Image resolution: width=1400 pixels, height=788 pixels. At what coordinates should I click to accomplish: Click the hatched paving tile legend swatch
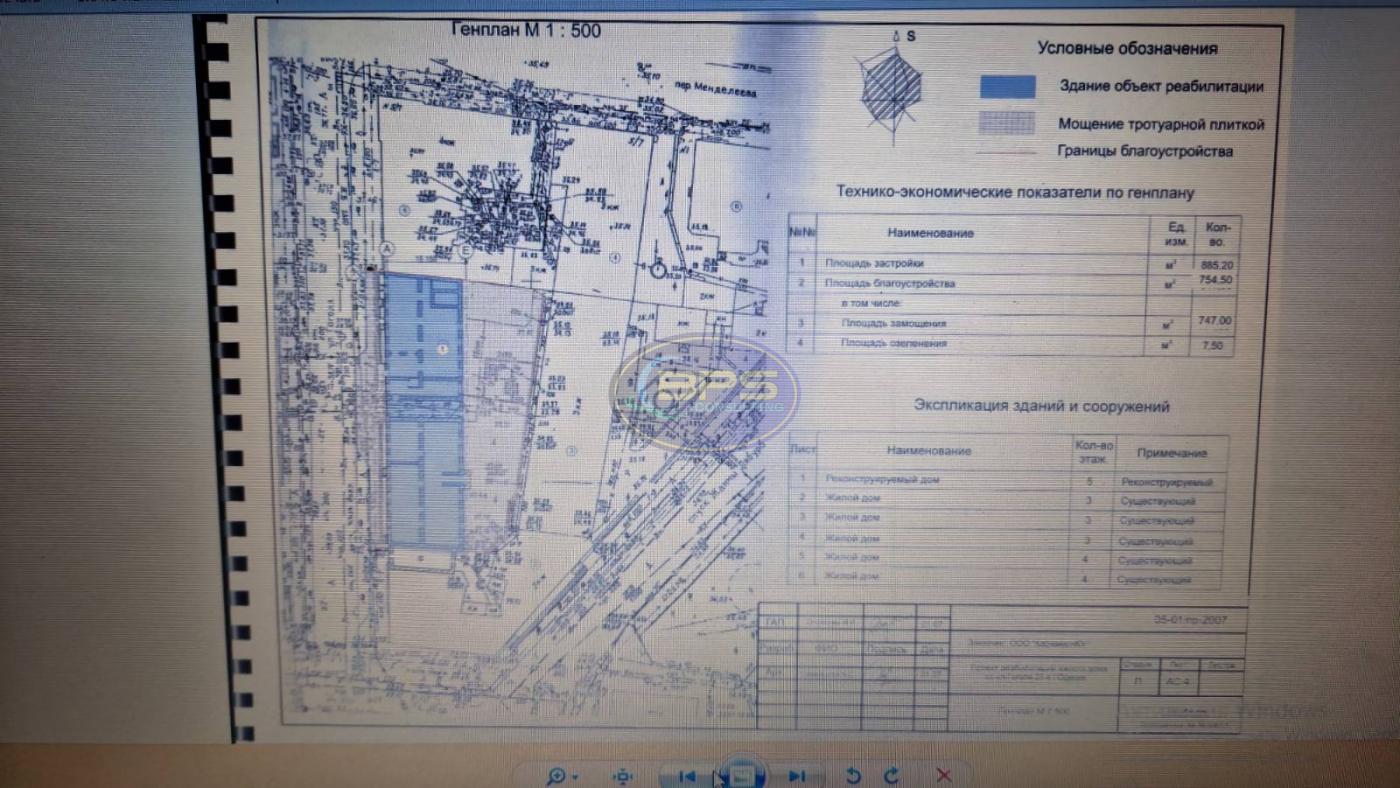(1007, 123)
